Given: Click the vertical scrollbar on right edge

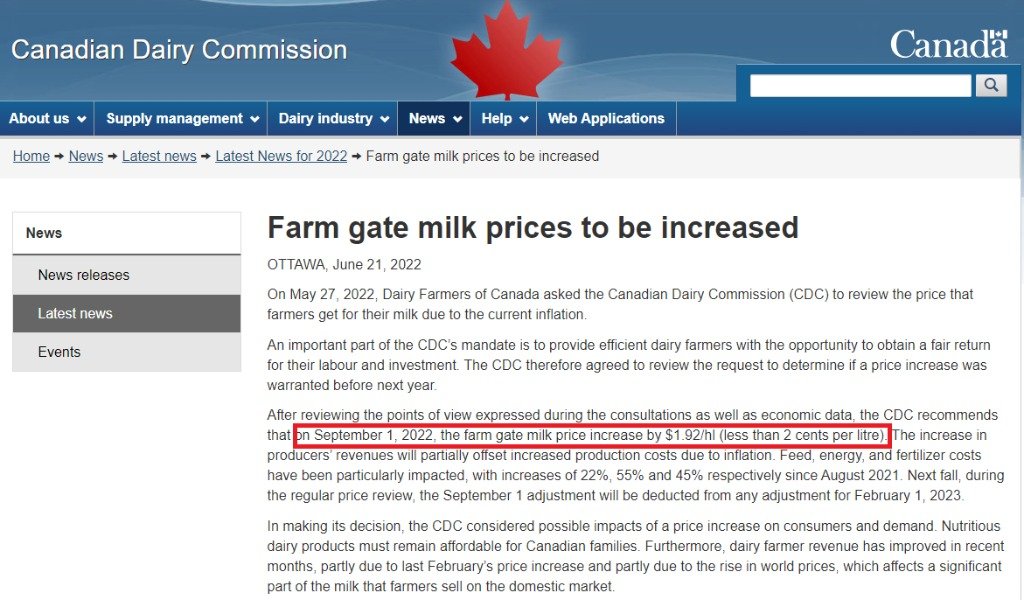Looking at the screenshot, I should coord(1021,300).
